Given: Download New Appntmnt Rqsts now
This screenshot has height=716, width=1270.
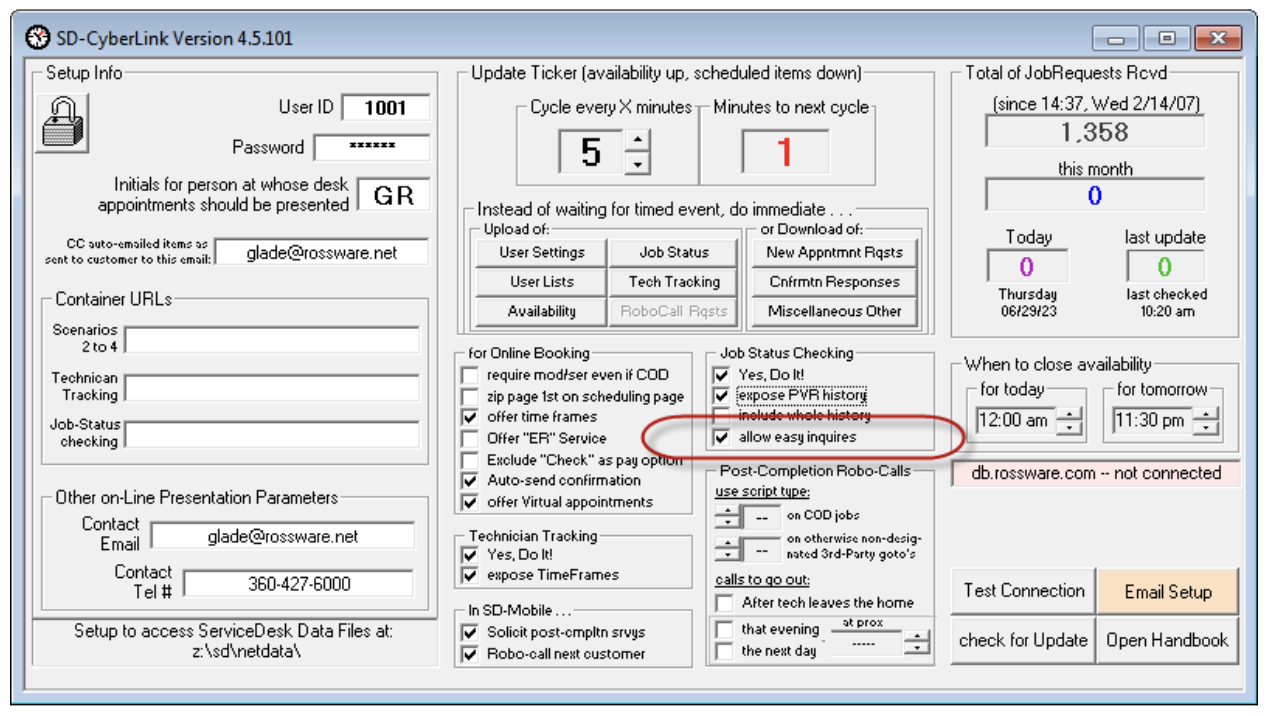Looking at the screenshot, I should (834, 253).
